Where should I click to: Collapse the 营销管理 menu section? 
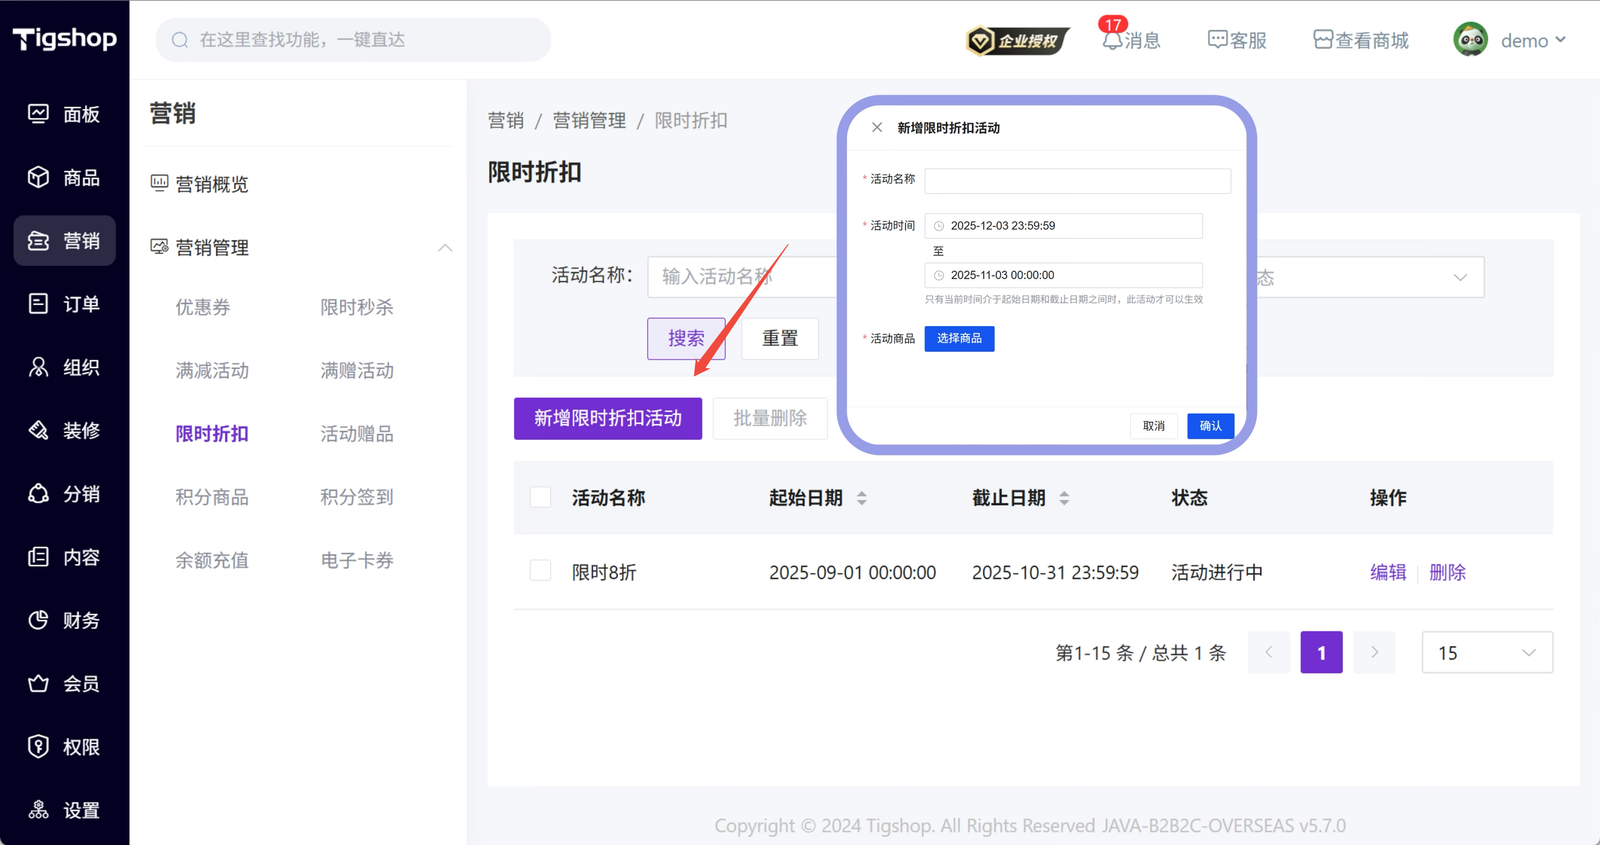pyautogui.click(x=445, y=247)
